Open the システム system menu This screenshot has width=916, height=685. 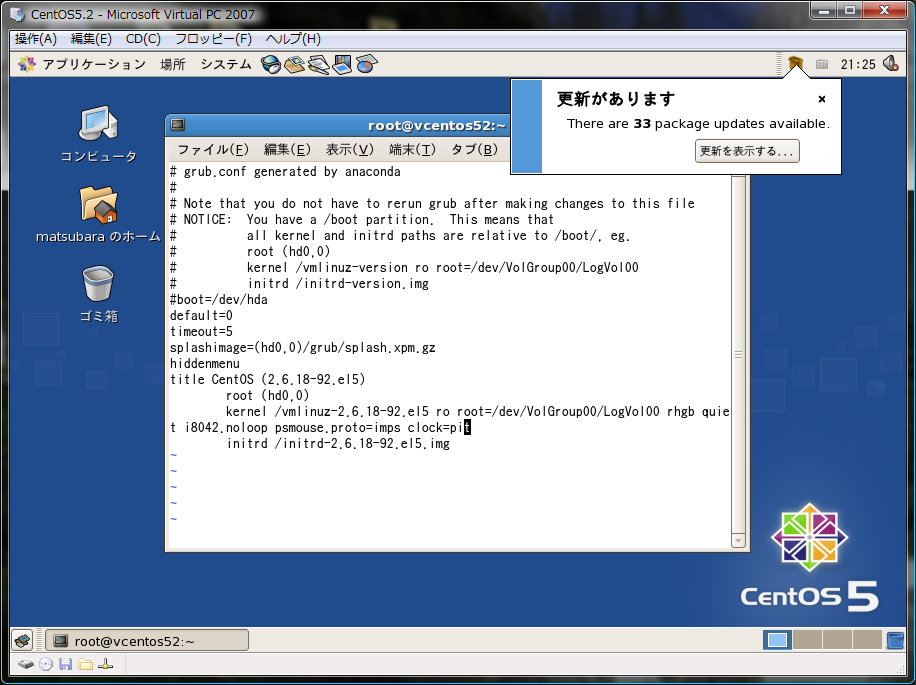[225, 64]
